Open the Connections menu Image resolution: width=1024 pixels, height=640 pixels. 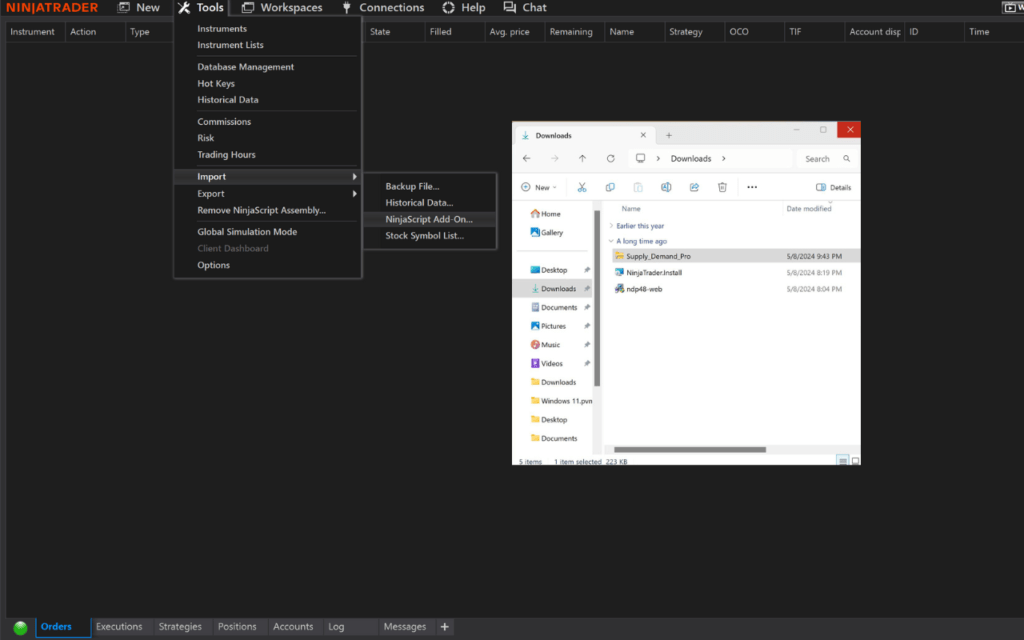point(383,8)
